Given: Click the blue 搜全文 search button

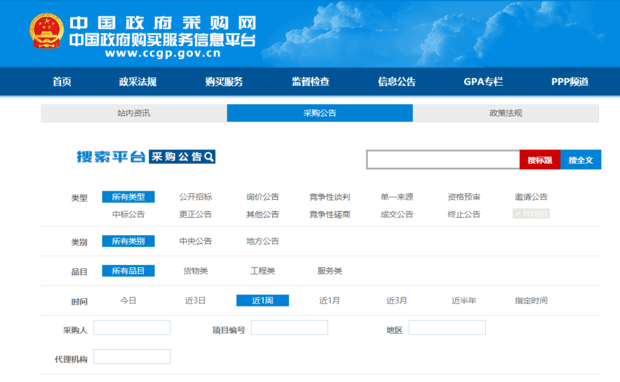Looking at the screenshot, I should (581, 160).
